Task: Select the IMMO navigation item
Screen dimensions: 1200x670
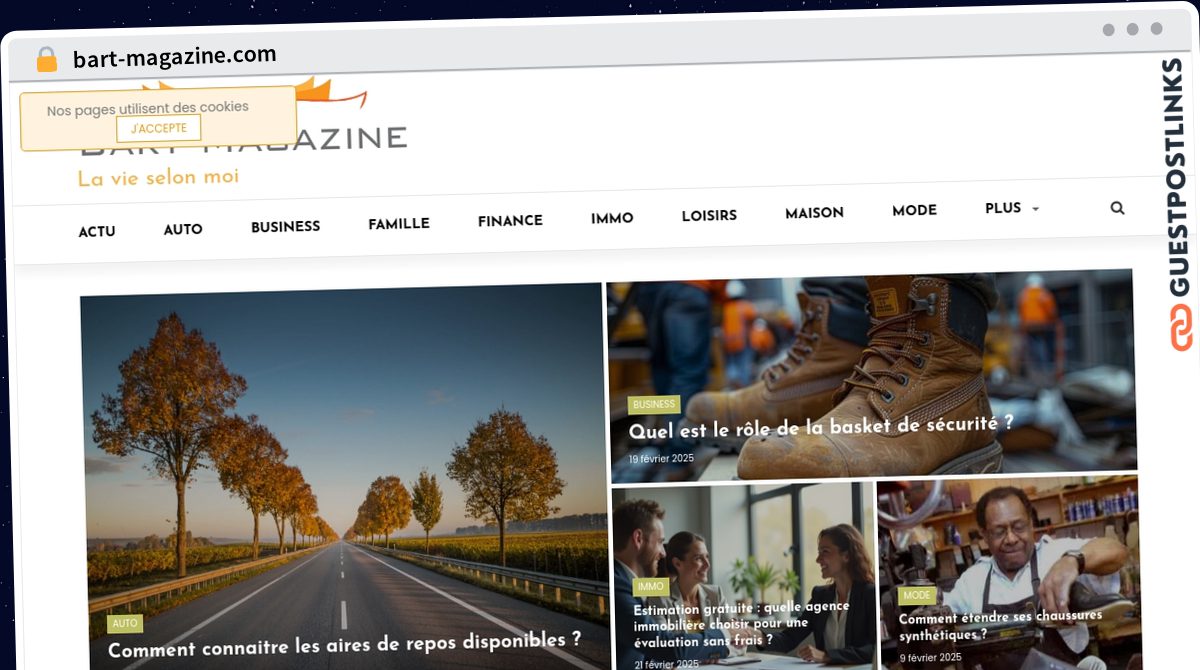Action: point(612,217)
